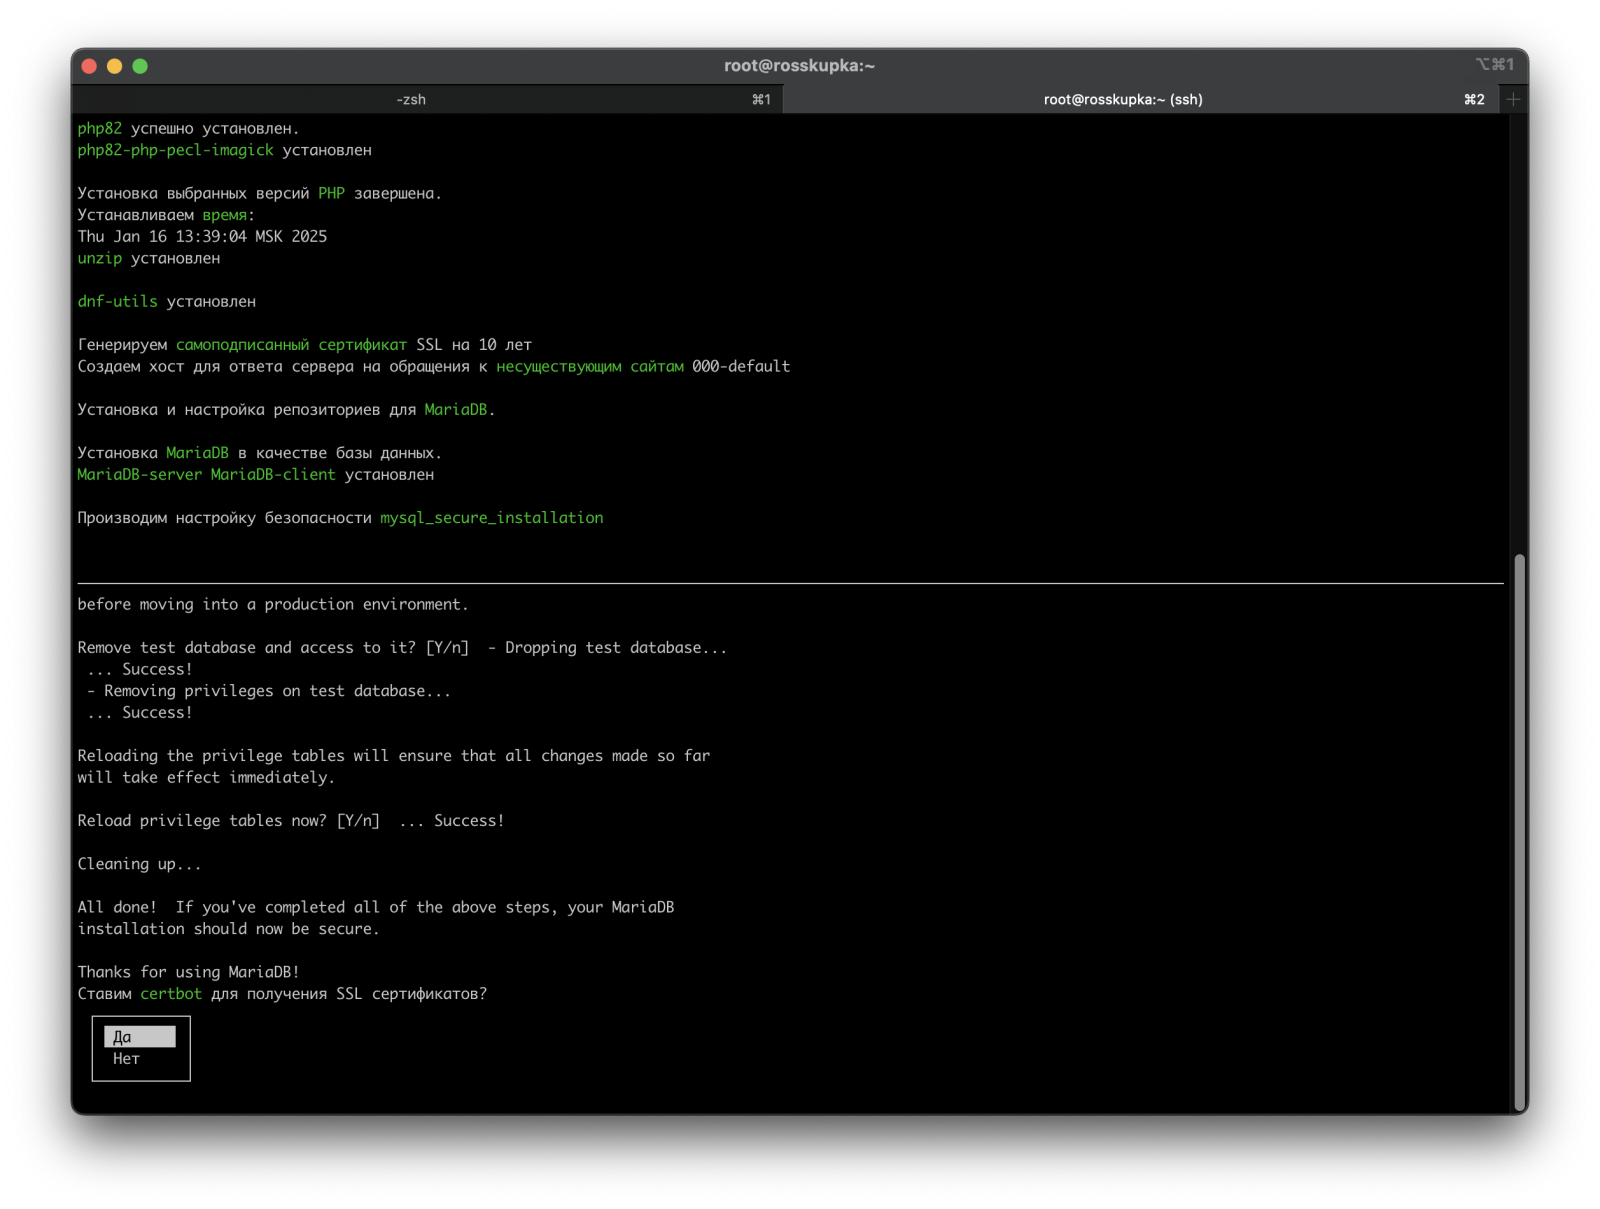Select the "Нет" option in the certbot prompt

[x=140, y=1059]
